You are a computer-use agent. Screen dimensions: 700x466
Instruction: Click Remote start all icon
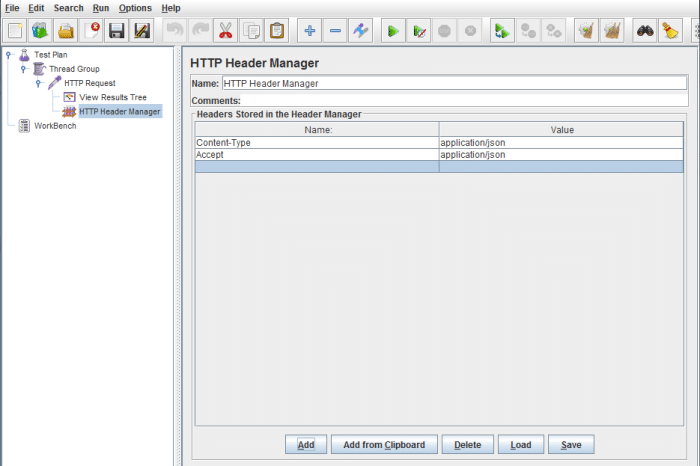502,31
